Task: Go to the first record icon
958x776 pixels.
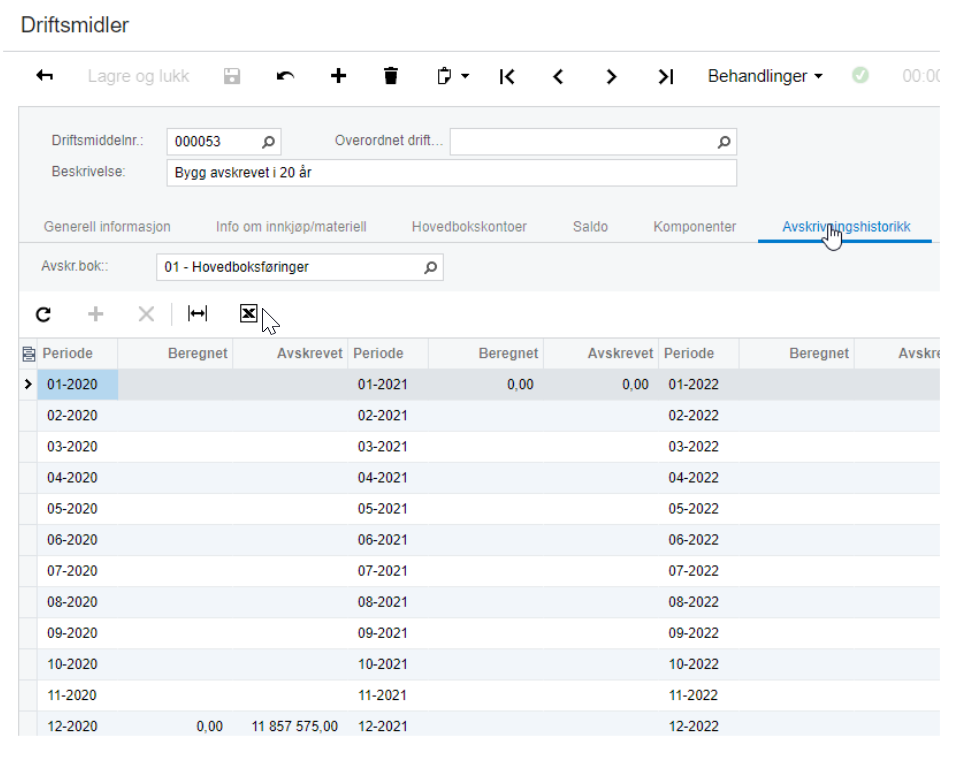Action: tap(506, 76)
